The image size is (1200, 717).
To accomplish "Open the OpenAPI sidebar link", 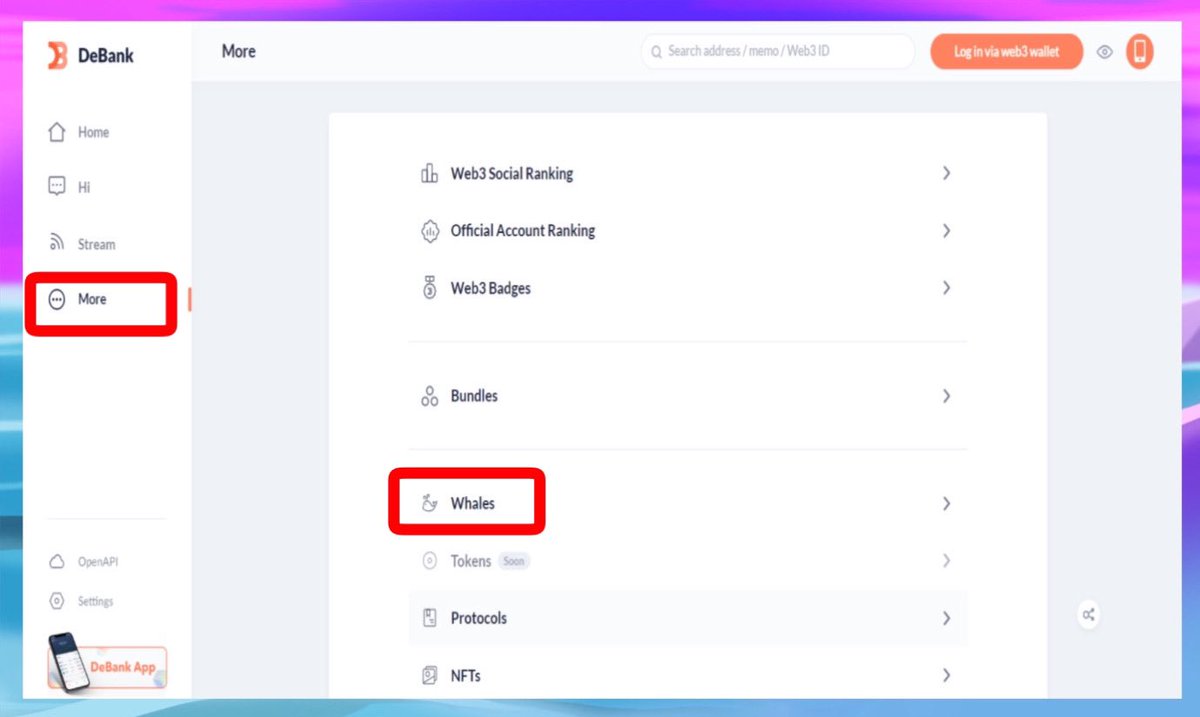I will (x=84, y=562).
